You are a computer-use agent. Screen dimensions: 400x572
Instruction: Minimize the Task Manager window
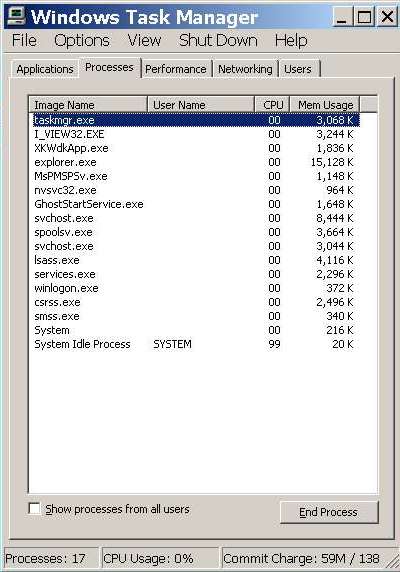click(x=342, y=17)
